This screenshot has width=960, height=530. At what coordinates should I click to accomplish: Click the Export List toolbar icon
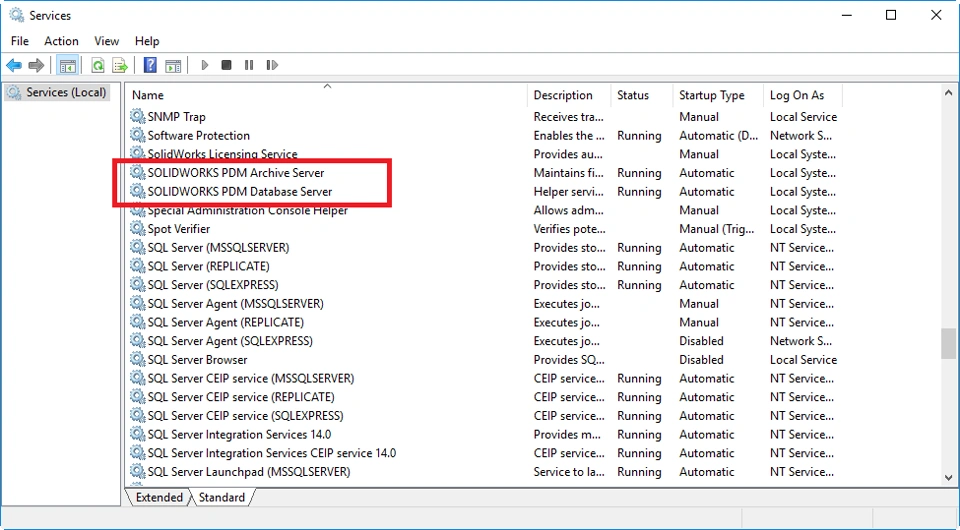(x=120, y=65)
